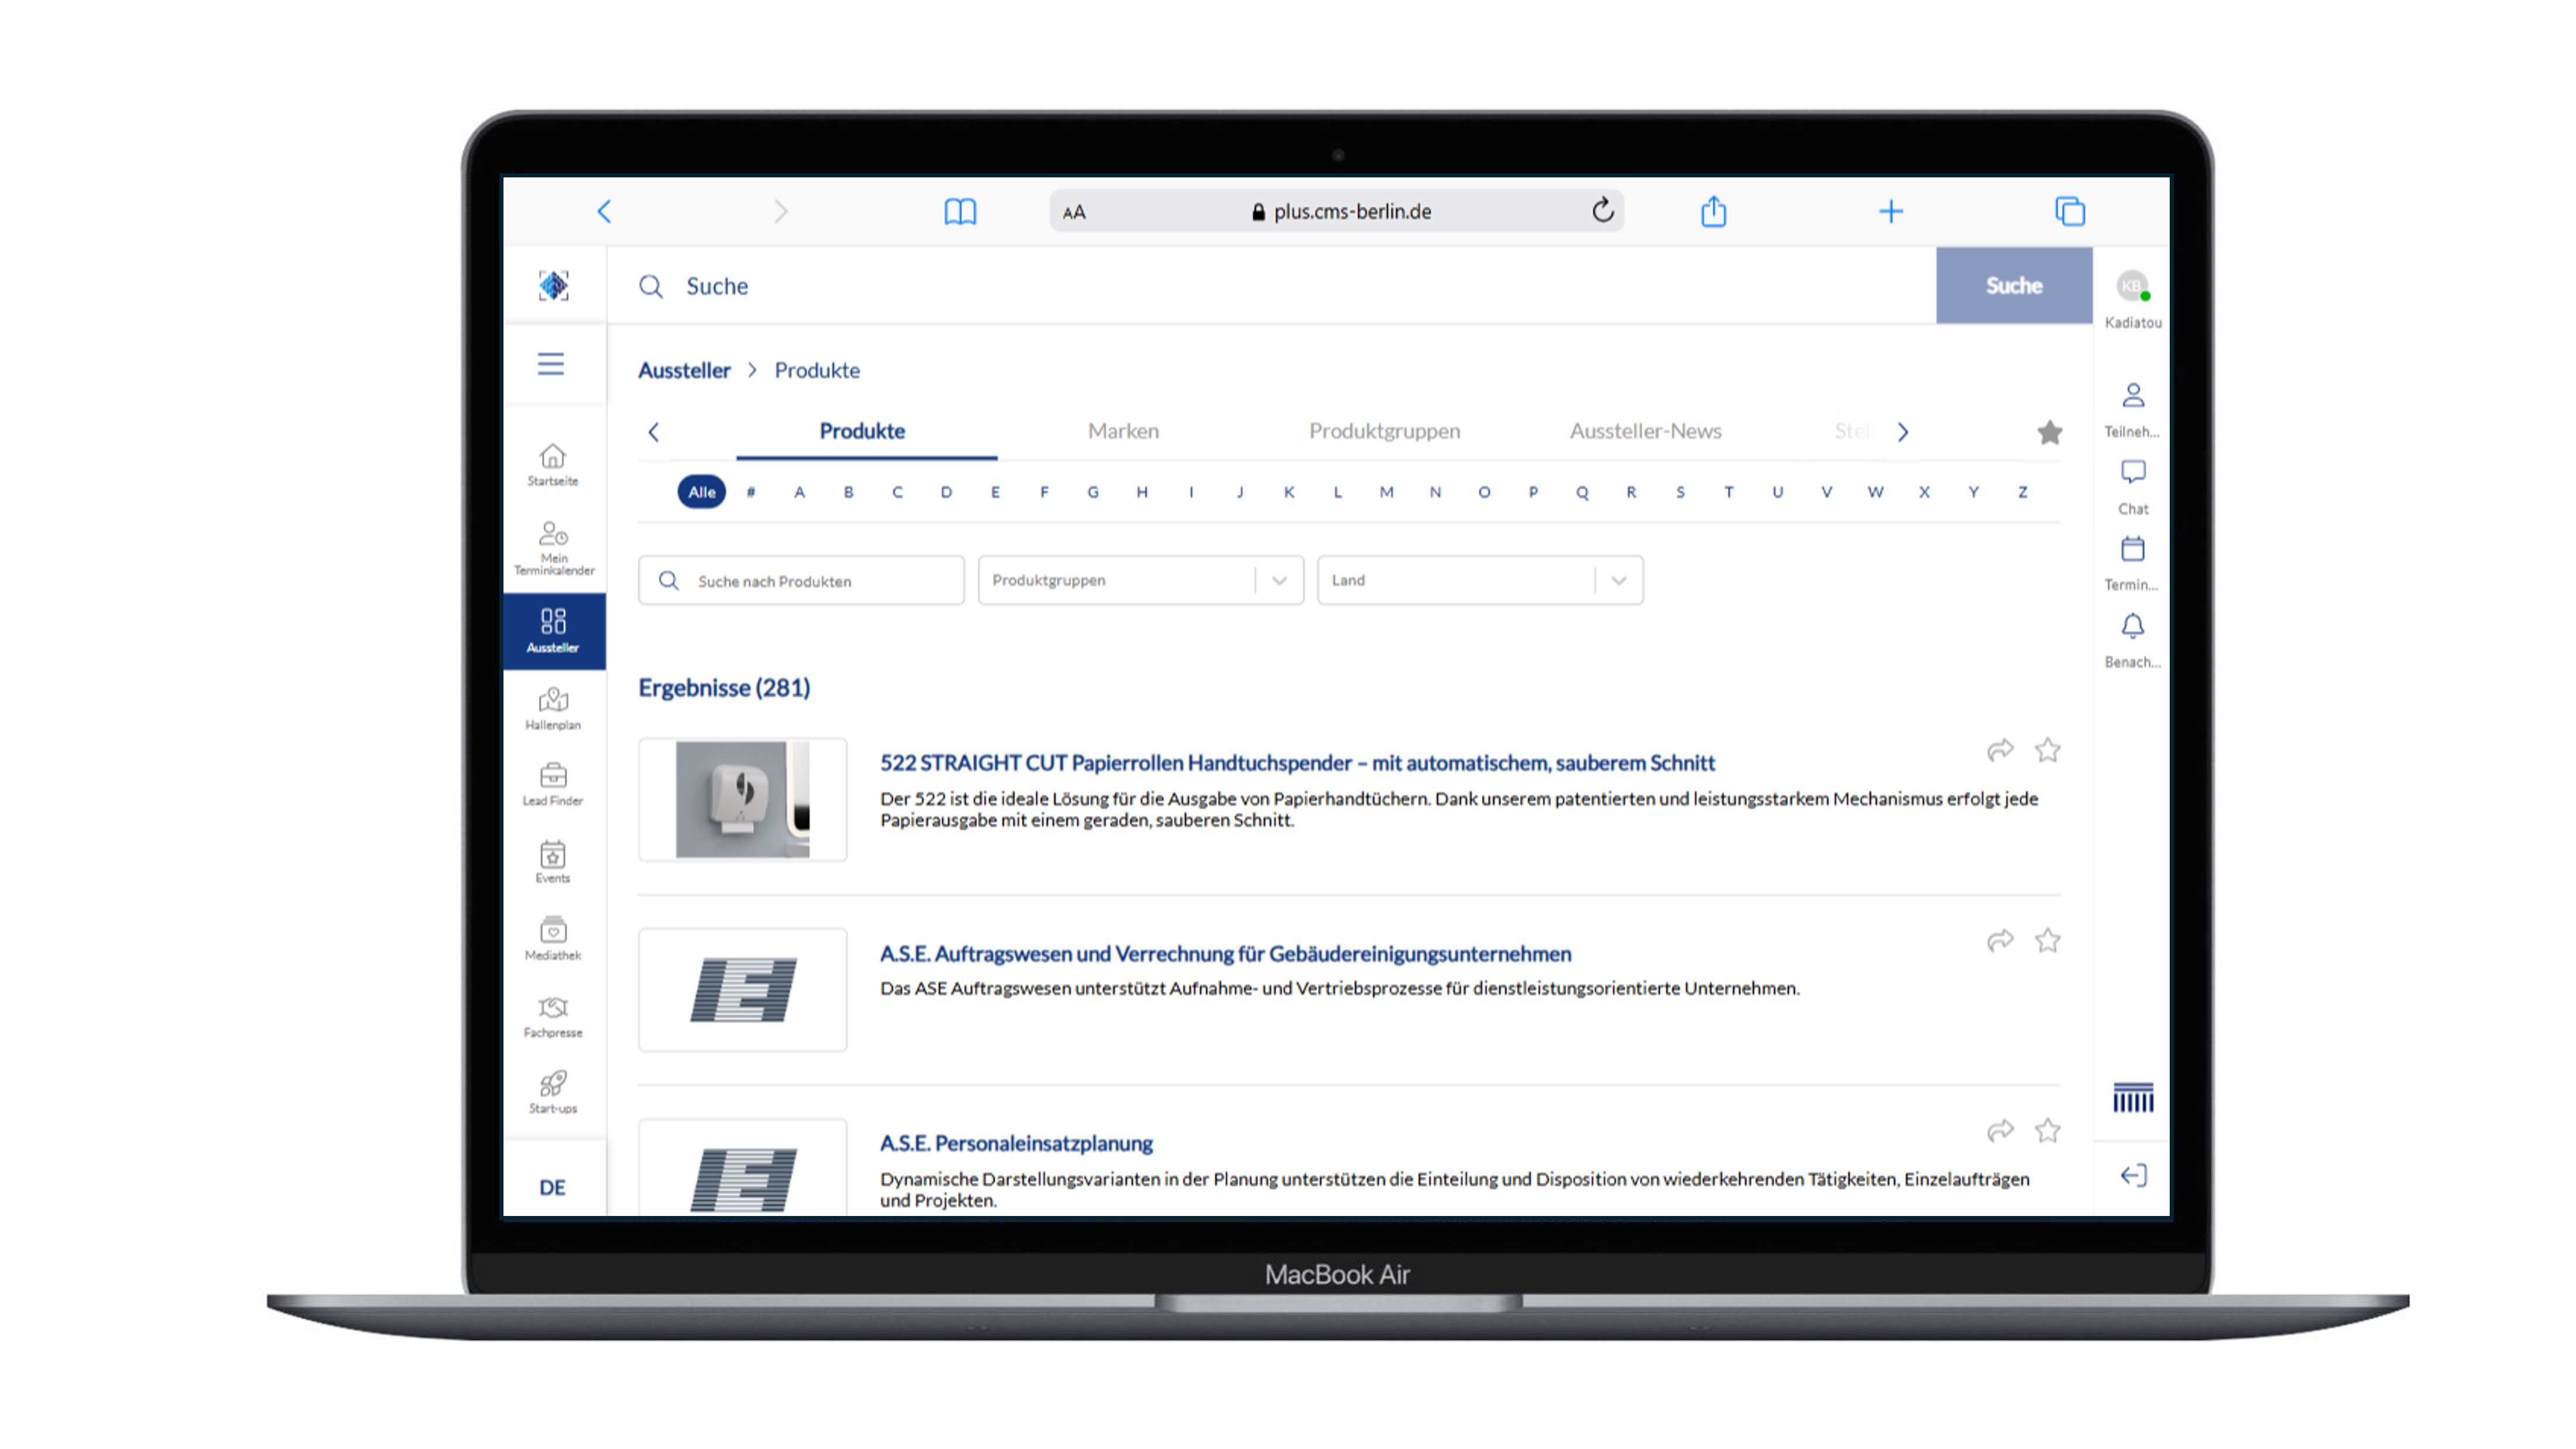Switch to the Aussteller-News tab
Viewport: 2576px width, 1449px height.
[x=1645, y=431]
